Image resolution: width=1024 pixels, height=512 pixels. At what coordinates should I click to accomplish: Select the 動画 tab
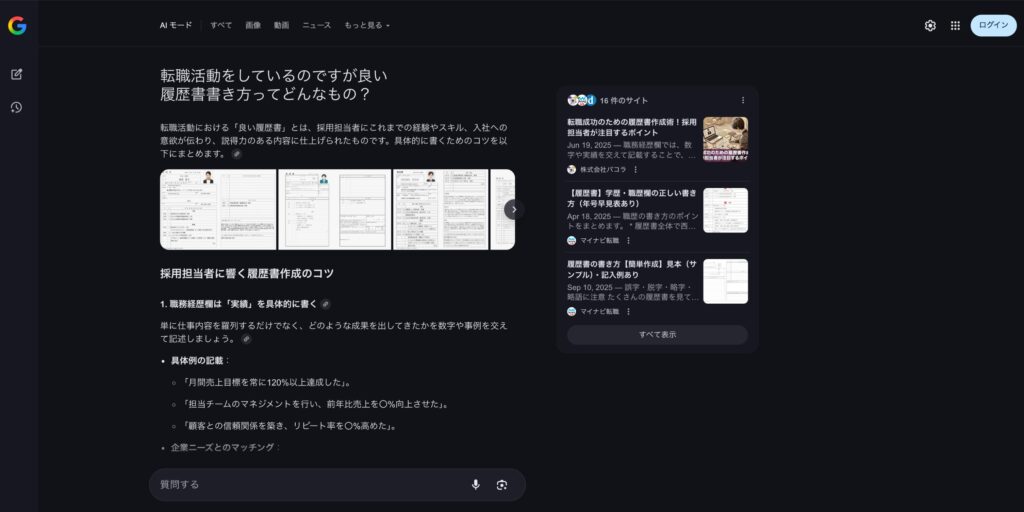(281, 25)
